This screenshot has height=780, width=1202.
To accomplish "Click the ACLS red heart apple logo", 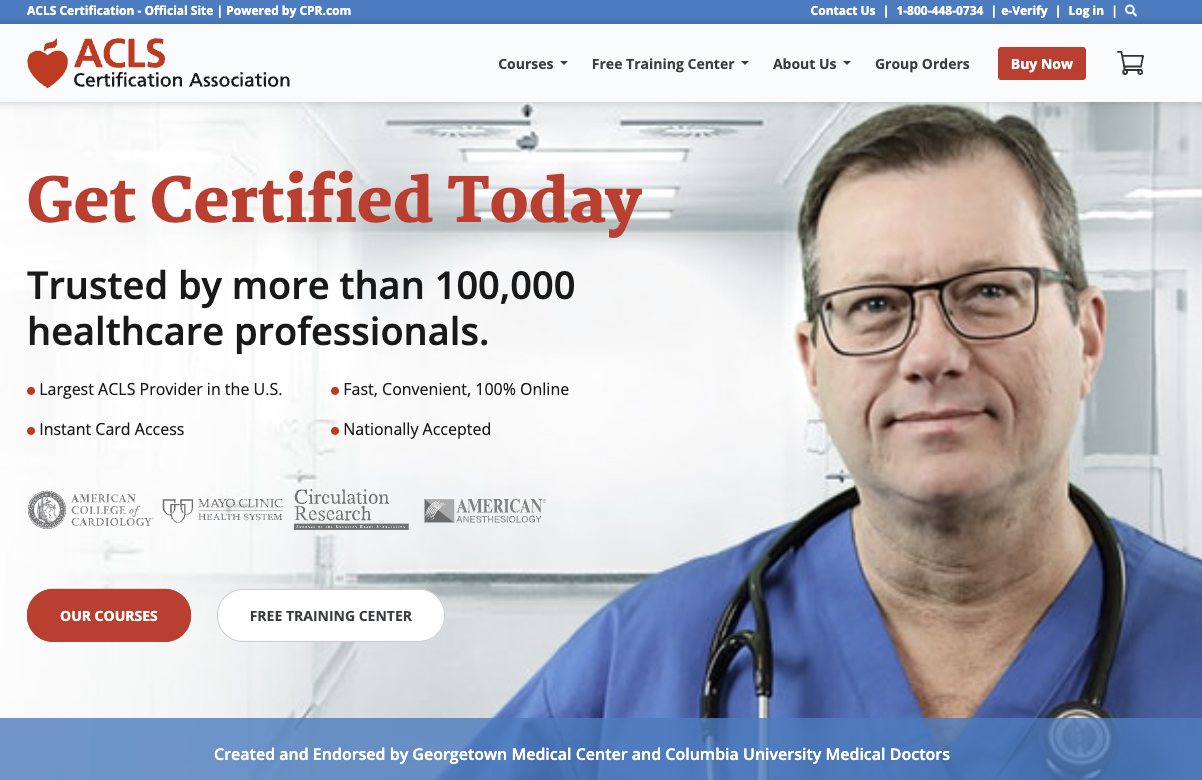I will click(x=47, y=64).
